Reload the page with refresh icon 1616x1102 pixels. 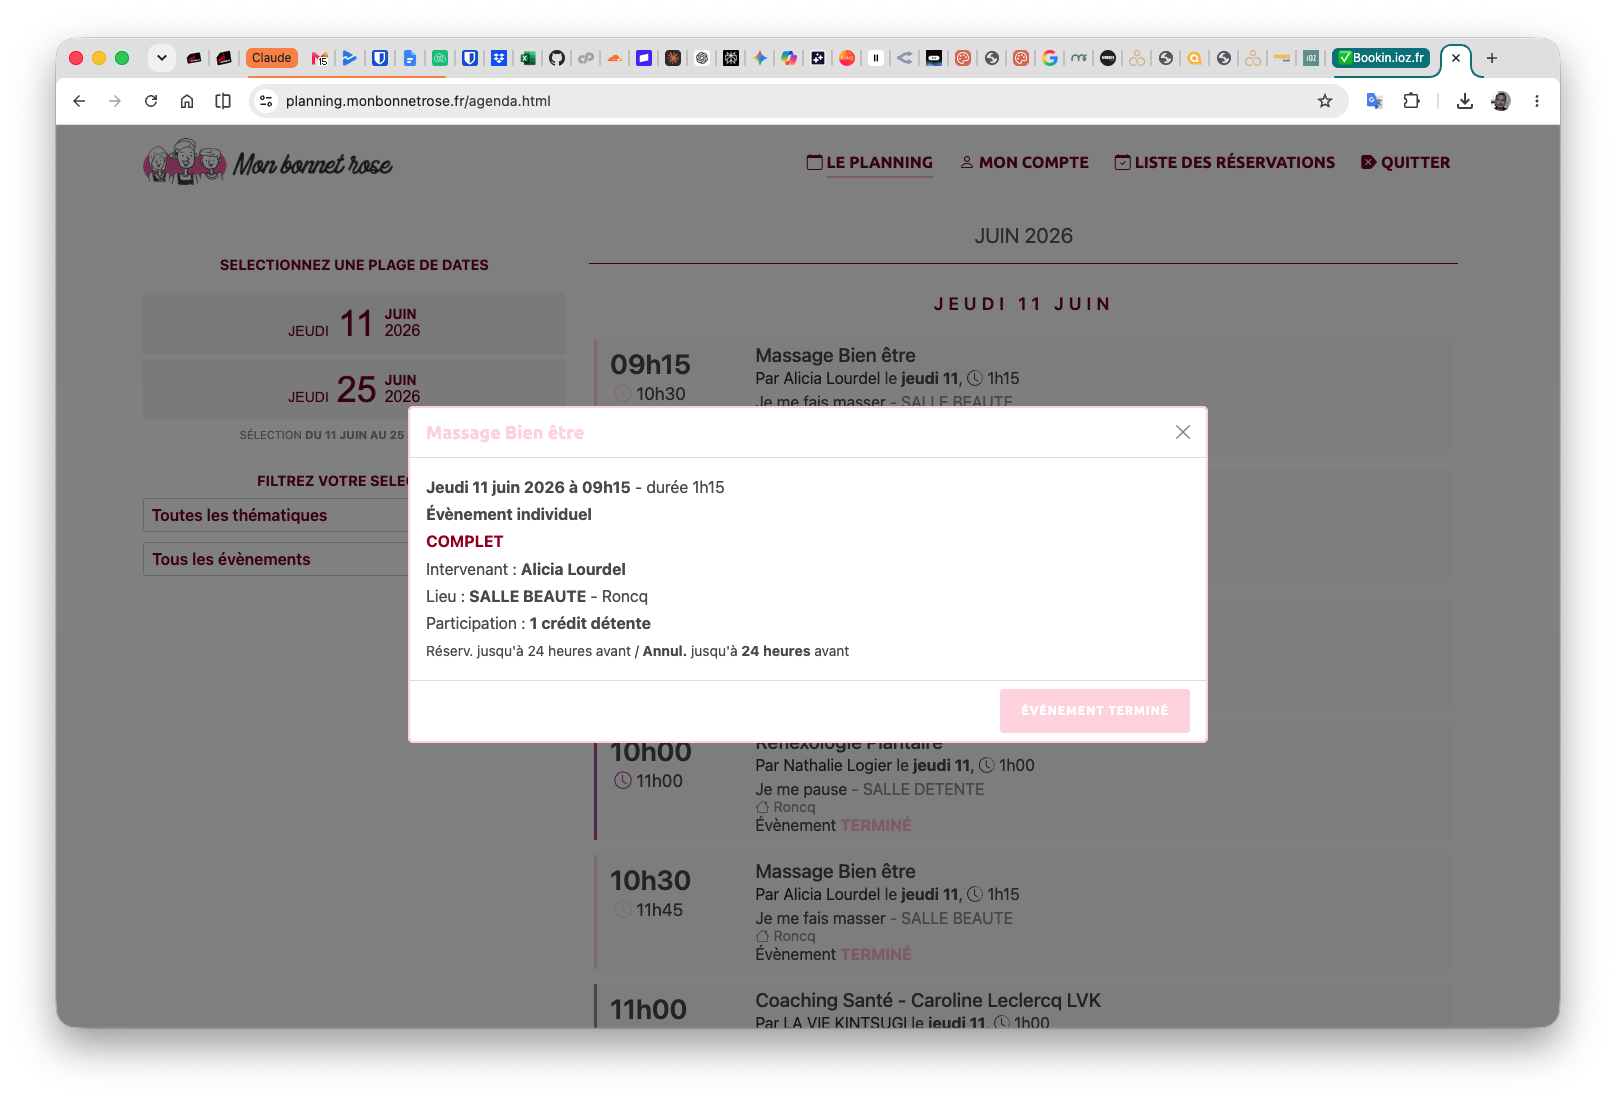151,101
